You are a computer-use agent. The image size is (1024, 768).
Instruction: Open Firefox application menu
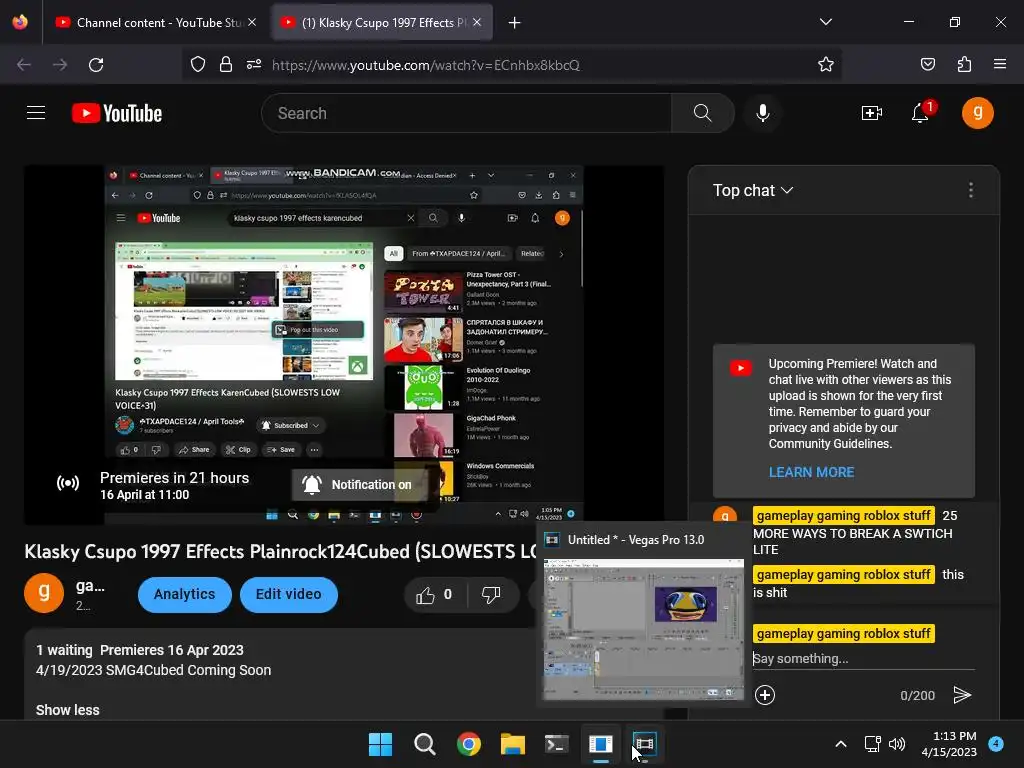(1000, 65)
